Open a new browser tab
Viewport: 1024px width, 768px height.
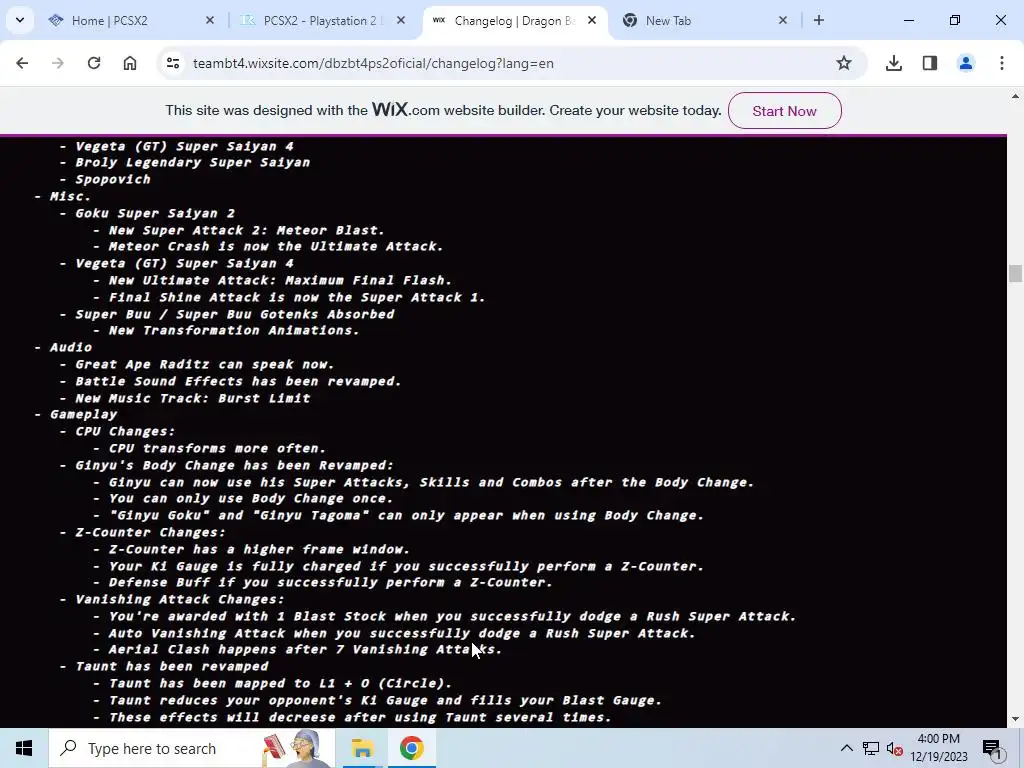[x=819, y=20]
